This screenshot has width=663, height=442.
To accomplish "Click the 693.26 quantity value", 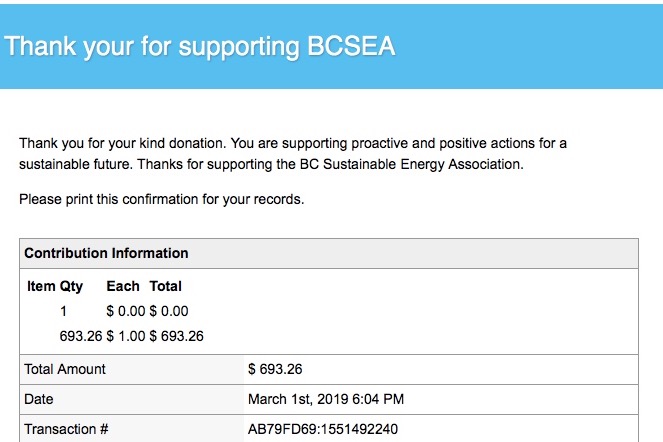I will click(x=81, y=336).
